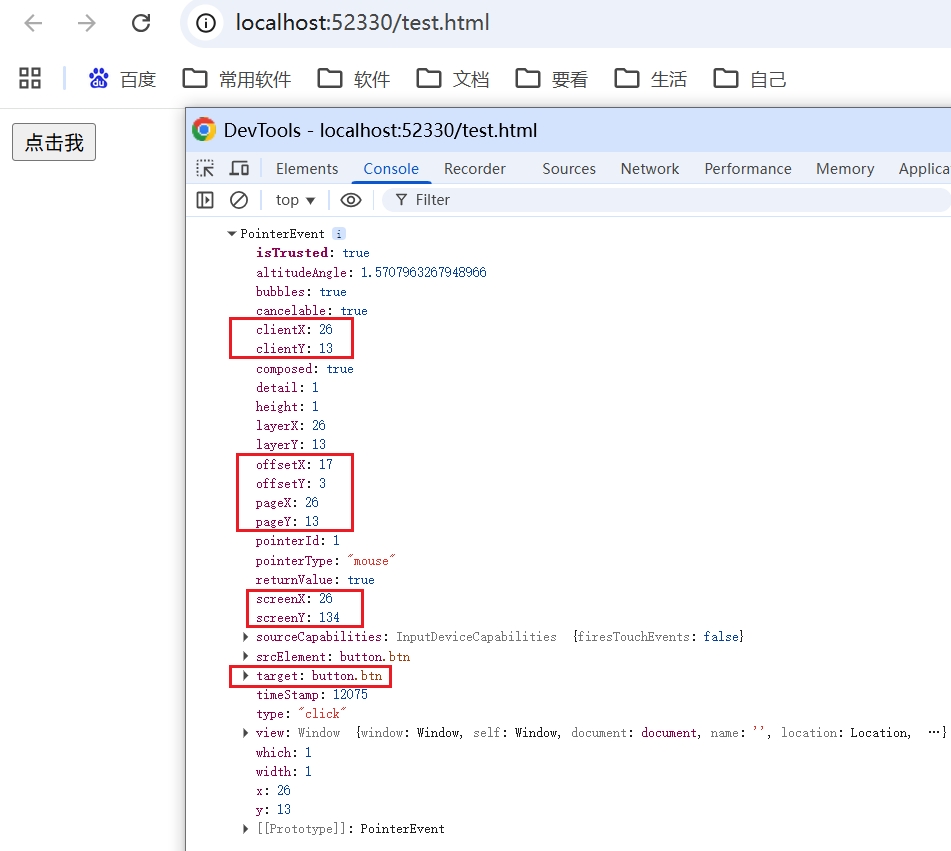Click the browser forward arrow
The width and height of the screenshot is (951, 851).
point(87,23)
